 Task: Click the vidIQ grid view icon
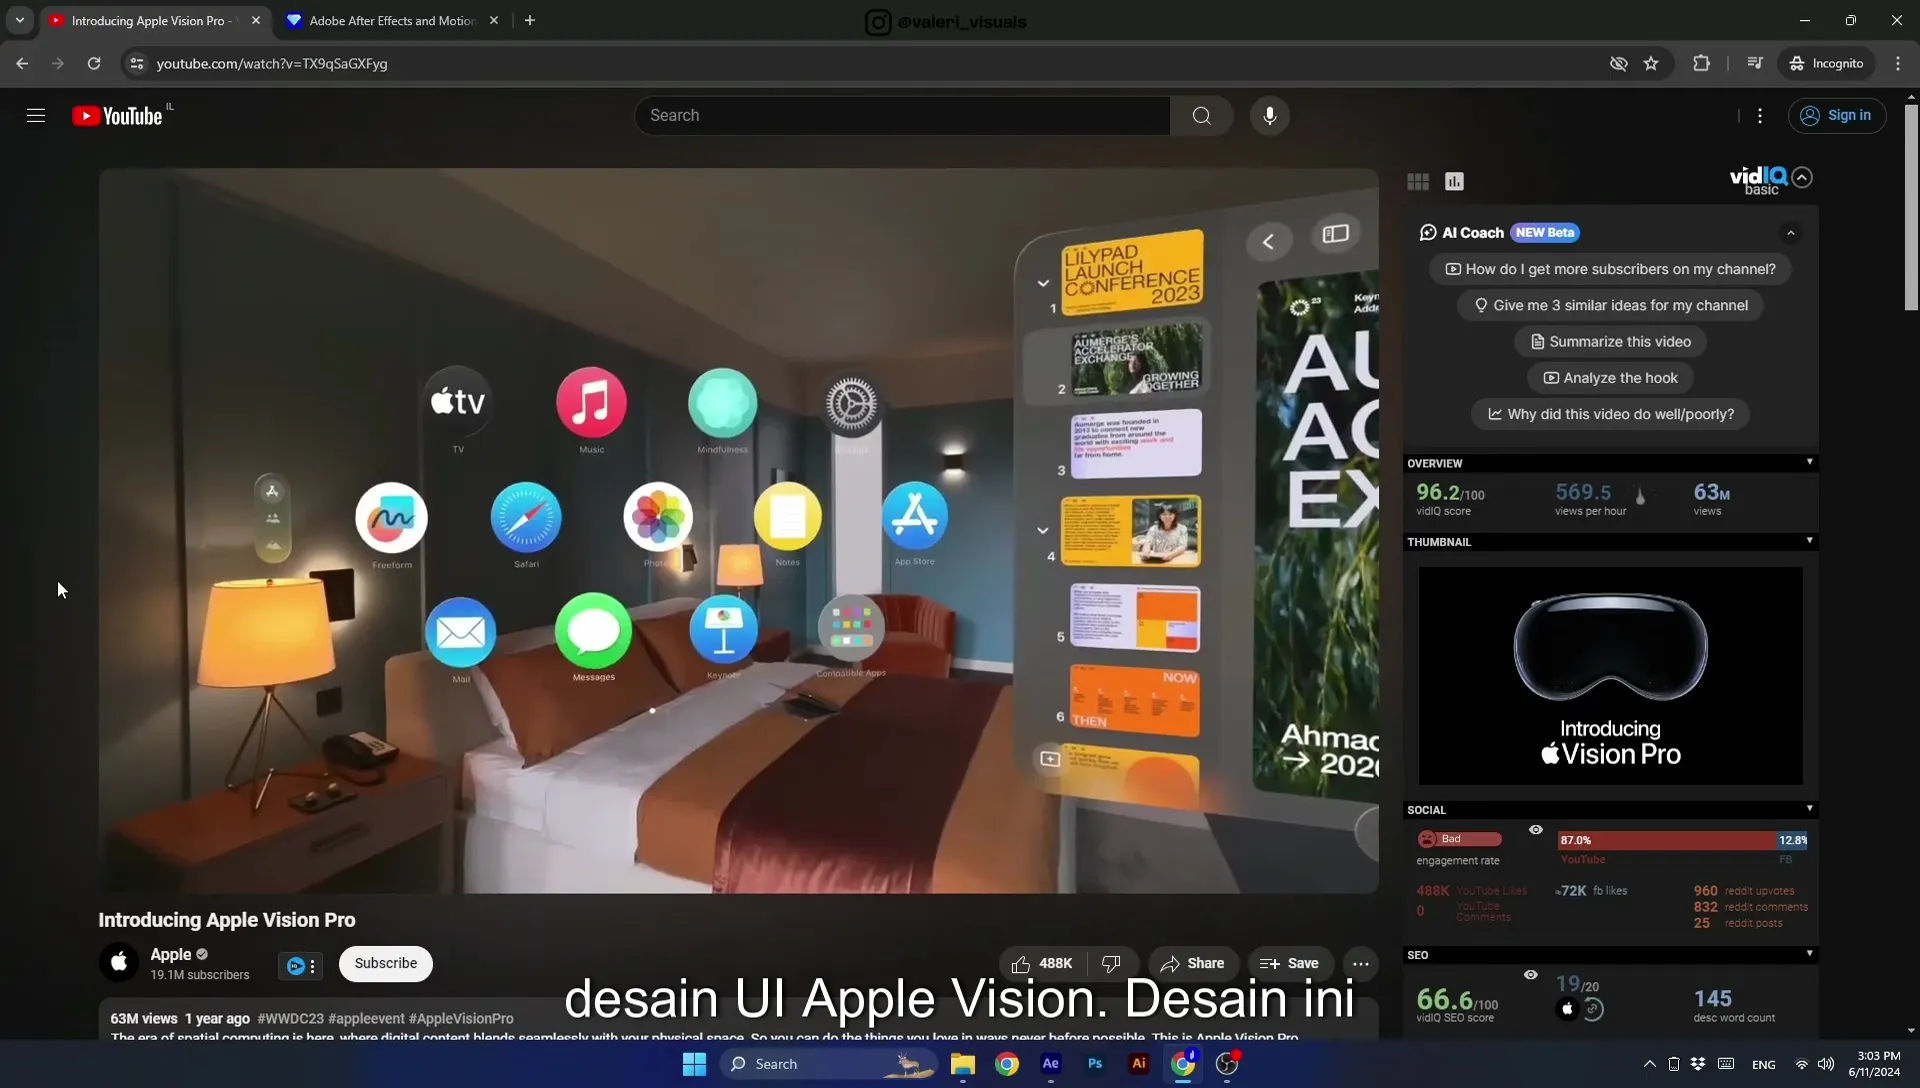tap(1418, 181)
